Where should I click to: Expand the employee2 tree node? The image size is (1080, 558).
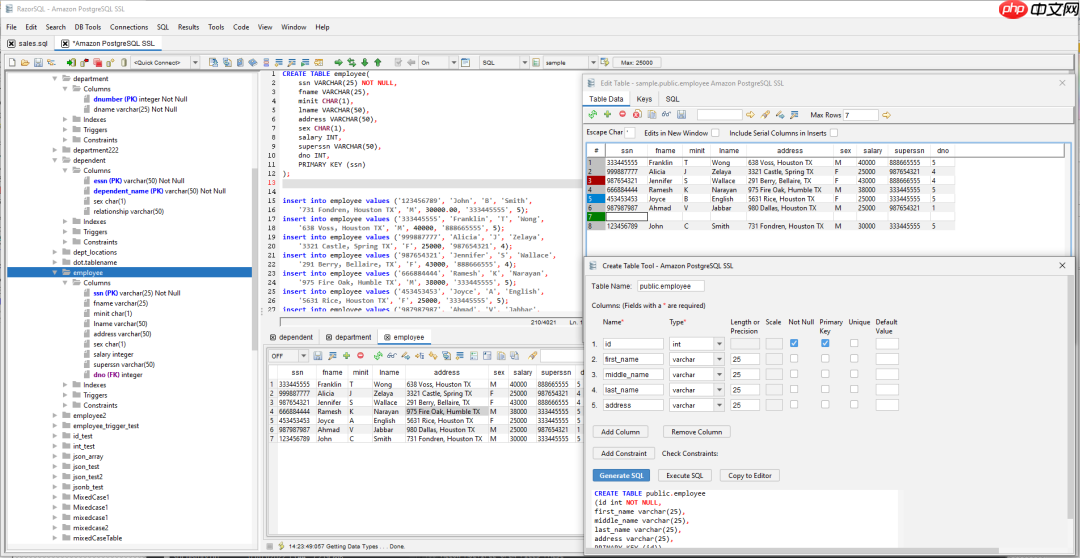tap(56, 415)
